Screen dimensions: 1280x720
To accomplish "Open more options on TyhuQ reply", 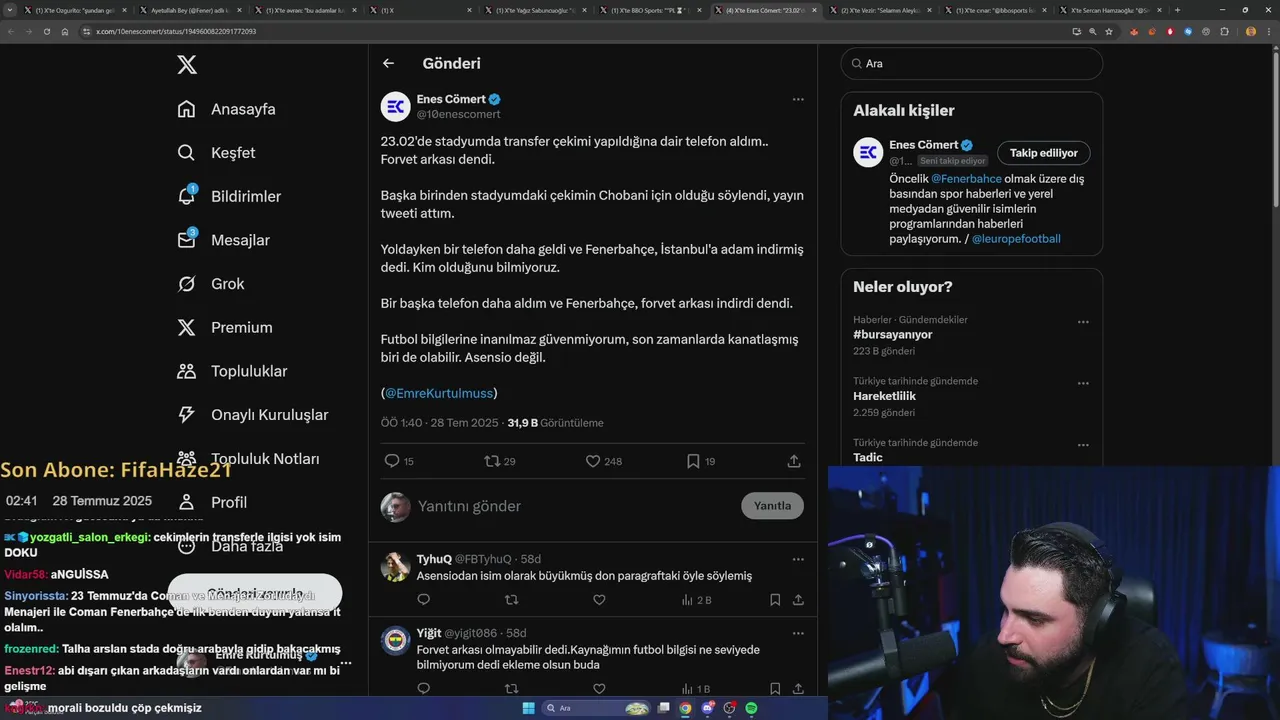I will tap(798, 559).
